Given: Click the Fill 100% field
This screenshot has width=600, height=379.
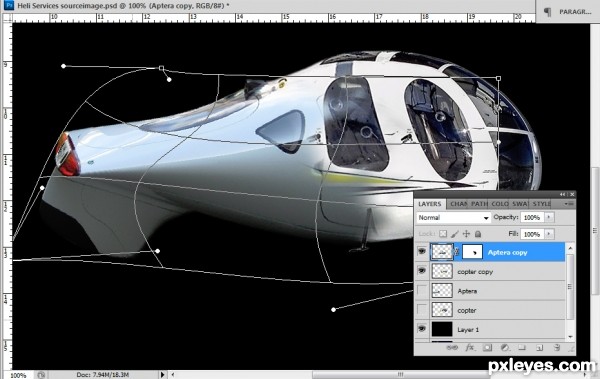Looking at the screenshot, I should point(532,234).
